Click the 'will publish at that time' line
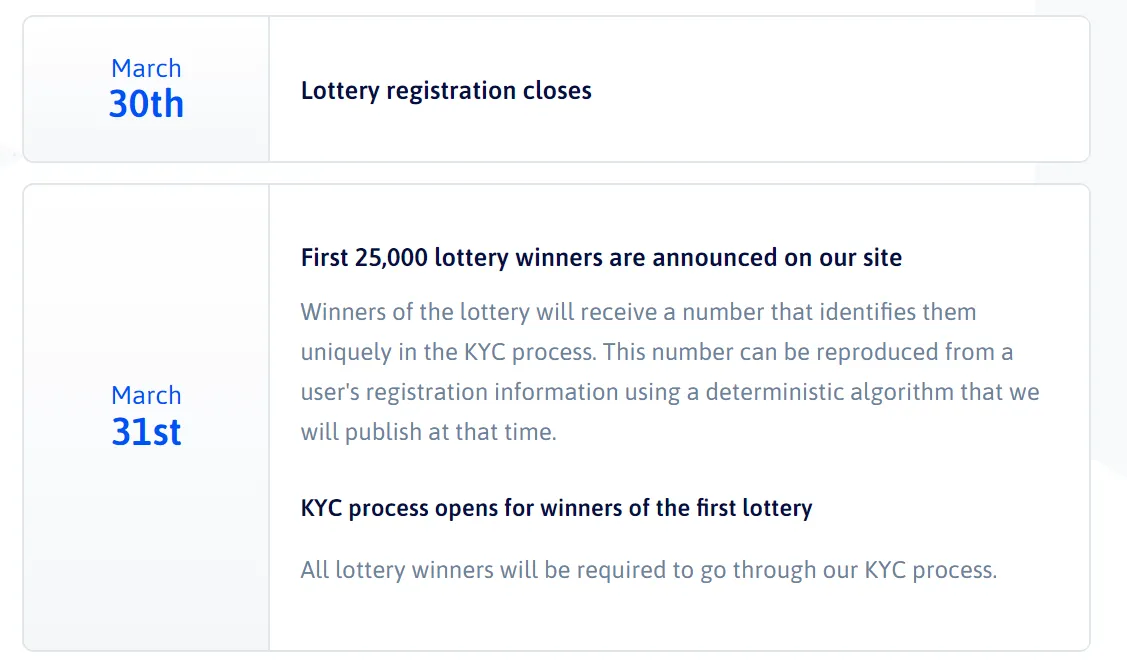The width and height of the screenshot is (1127, 666). [428, 432]
